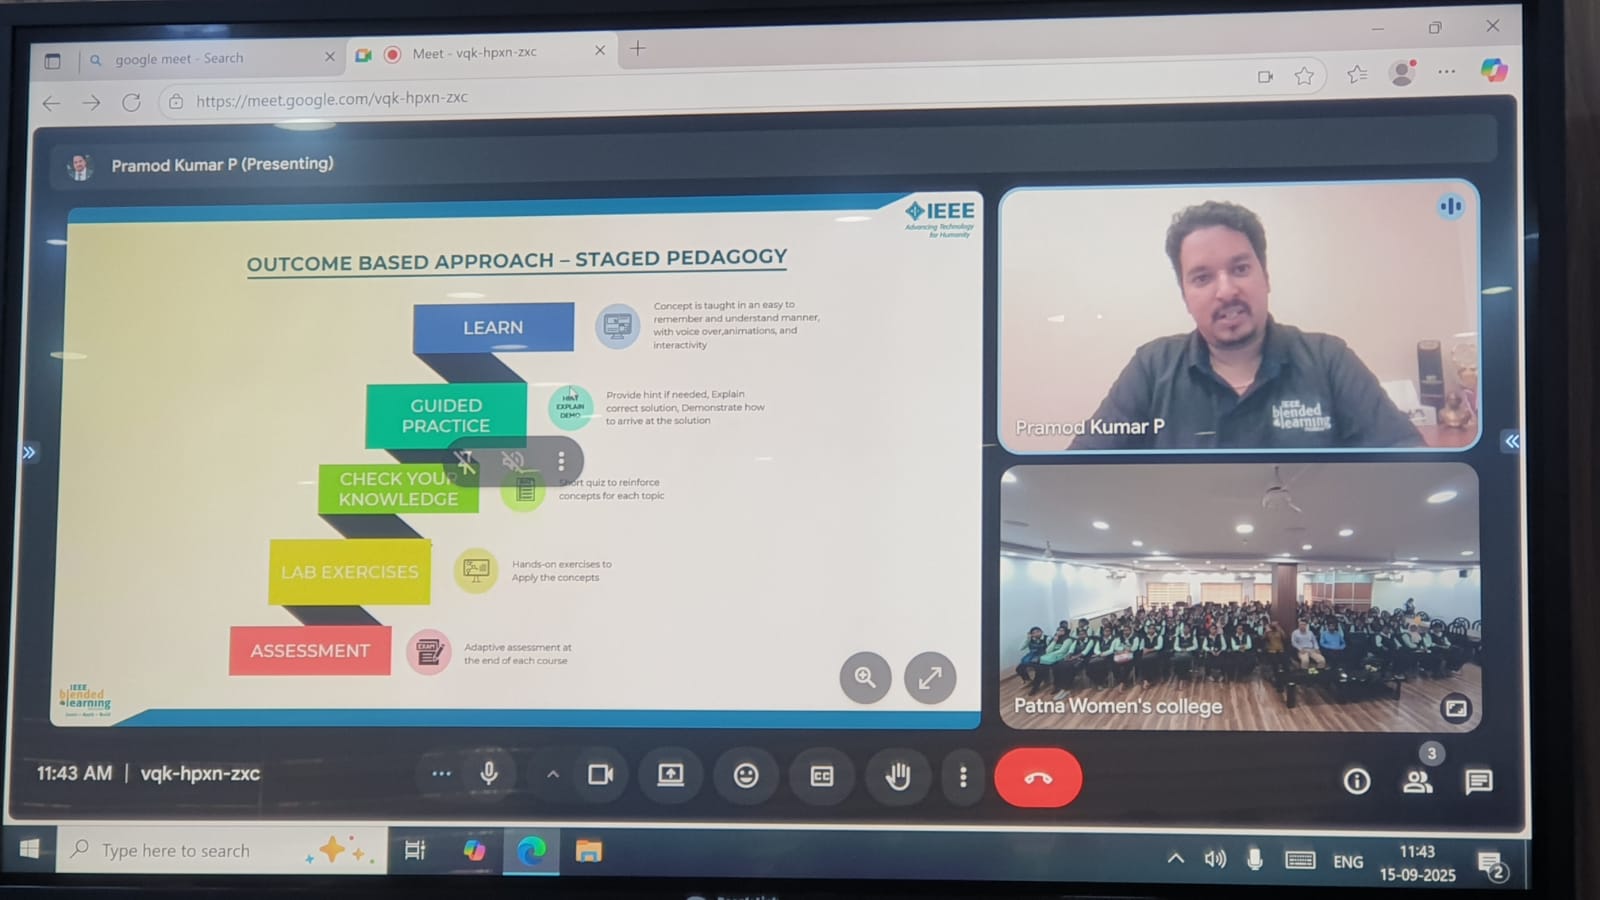
Task: Zoom into the presented slide
Action: [x=865, y=678]
